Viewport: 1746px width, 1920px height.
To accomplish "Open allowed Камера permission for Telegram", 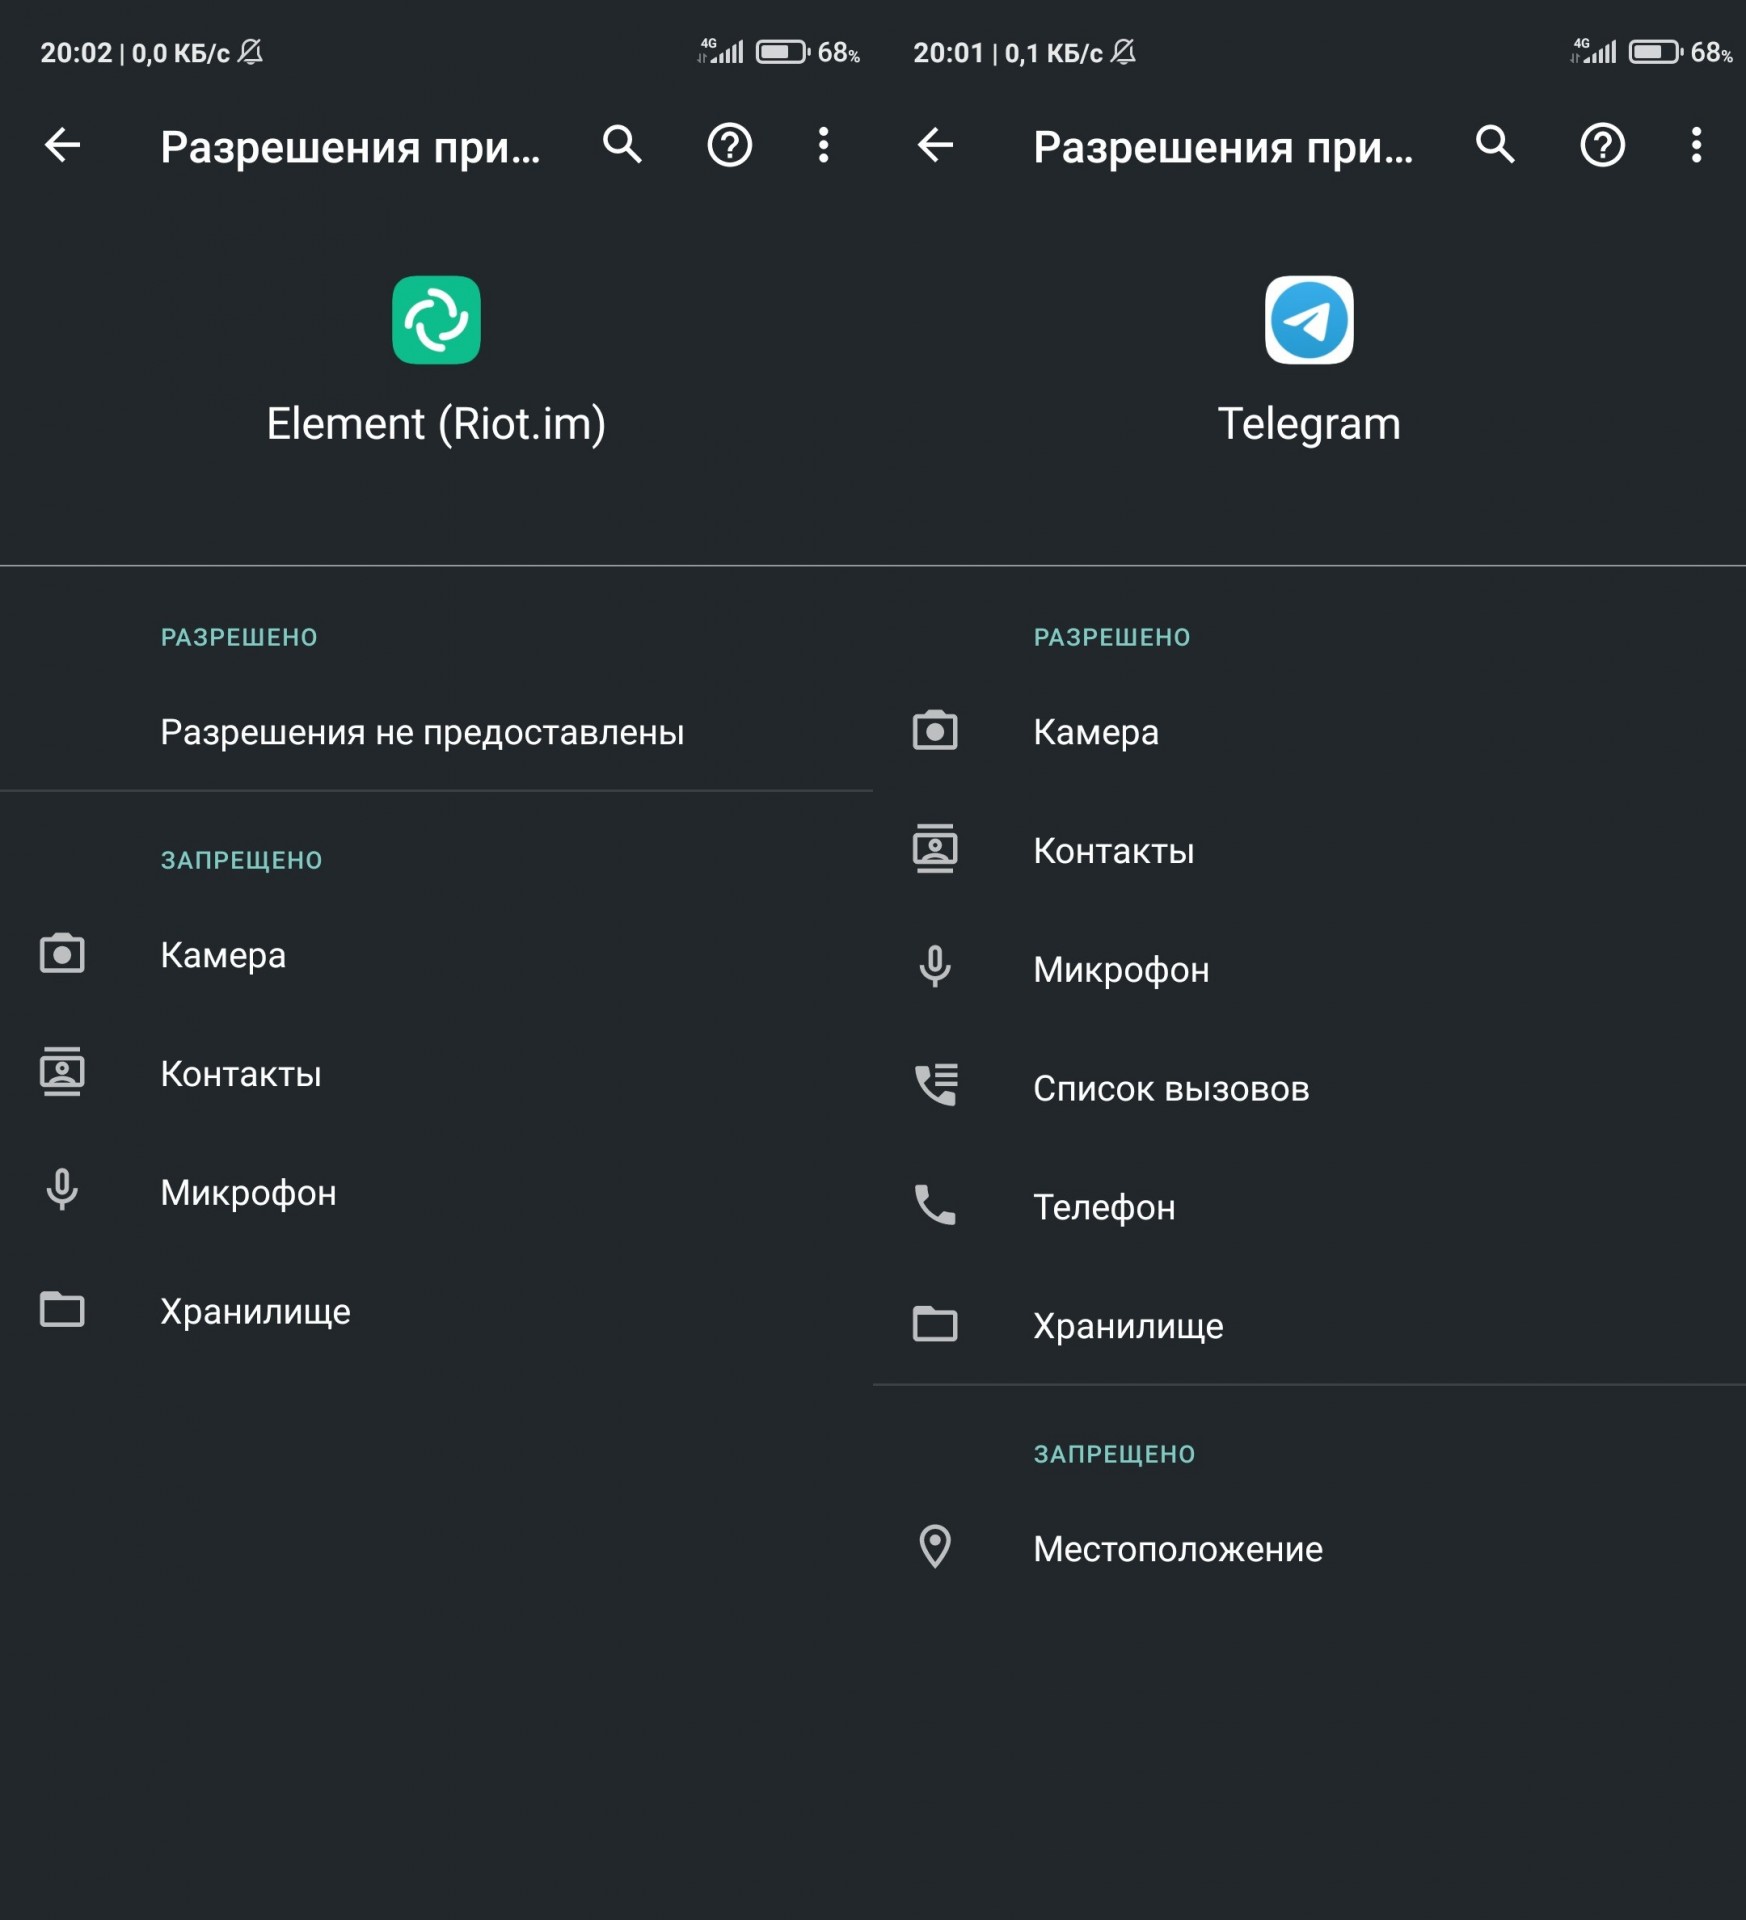I will 1309,732.
